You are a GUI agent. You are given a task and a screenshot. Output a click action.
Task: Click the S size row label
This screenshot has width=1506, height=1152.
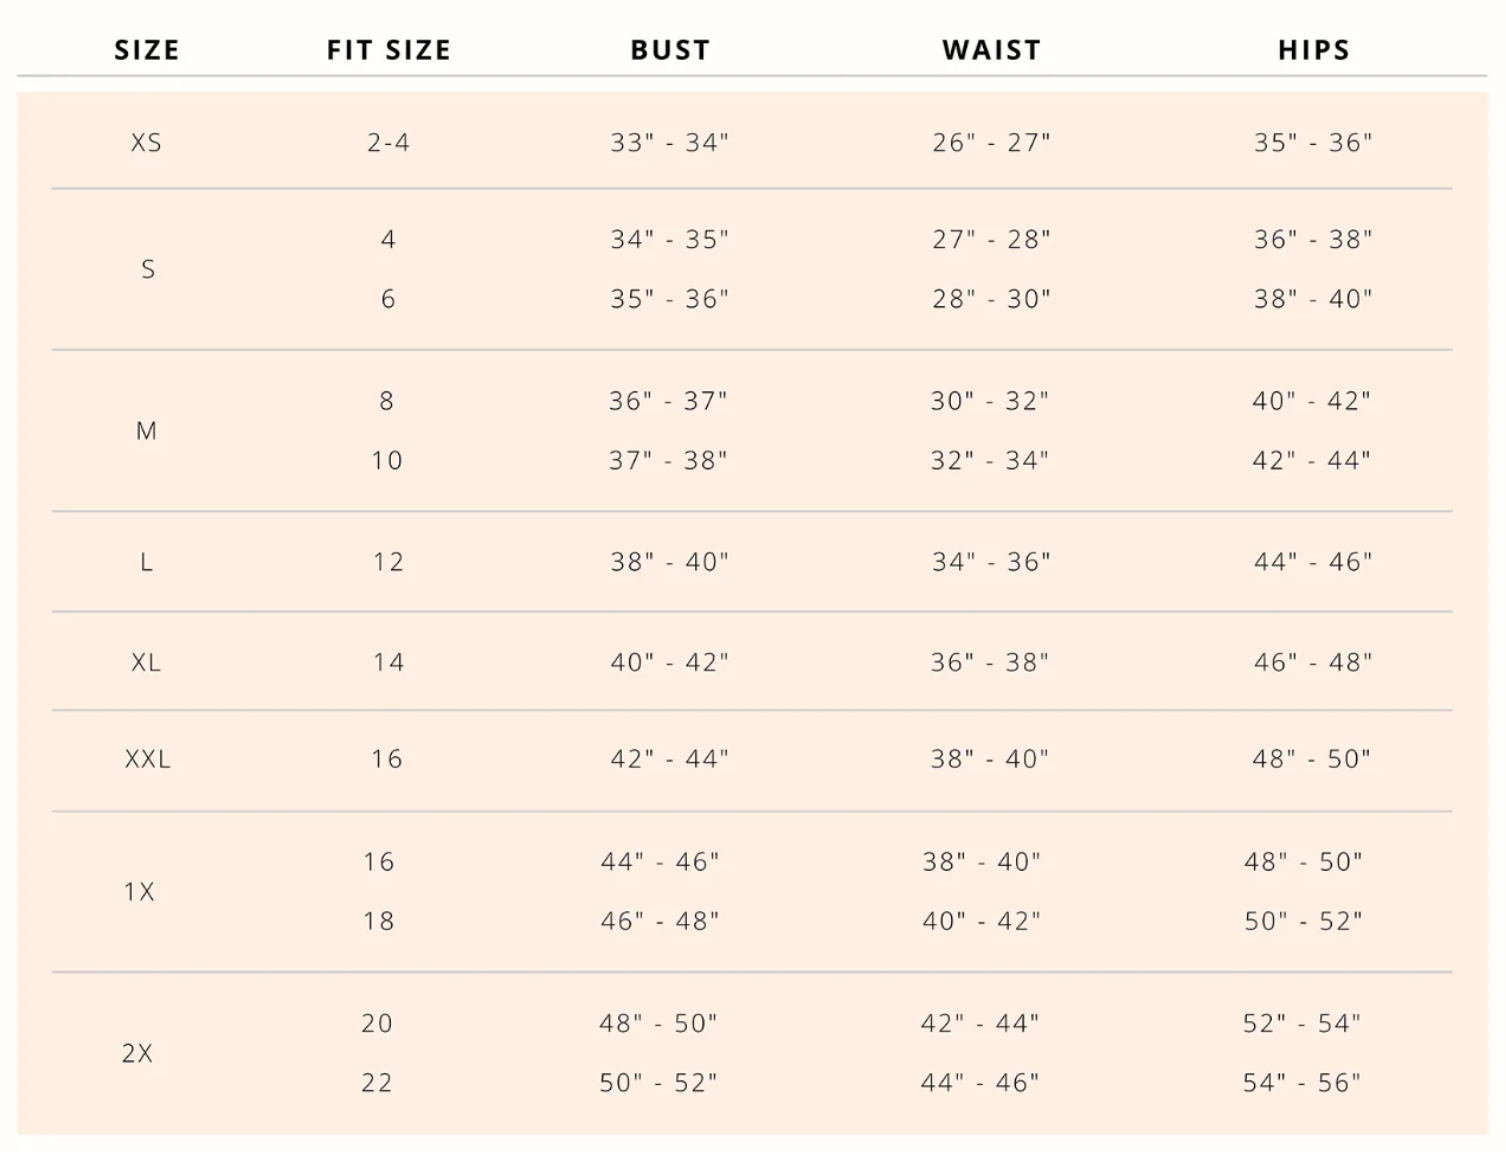click(x=148, y=269)
